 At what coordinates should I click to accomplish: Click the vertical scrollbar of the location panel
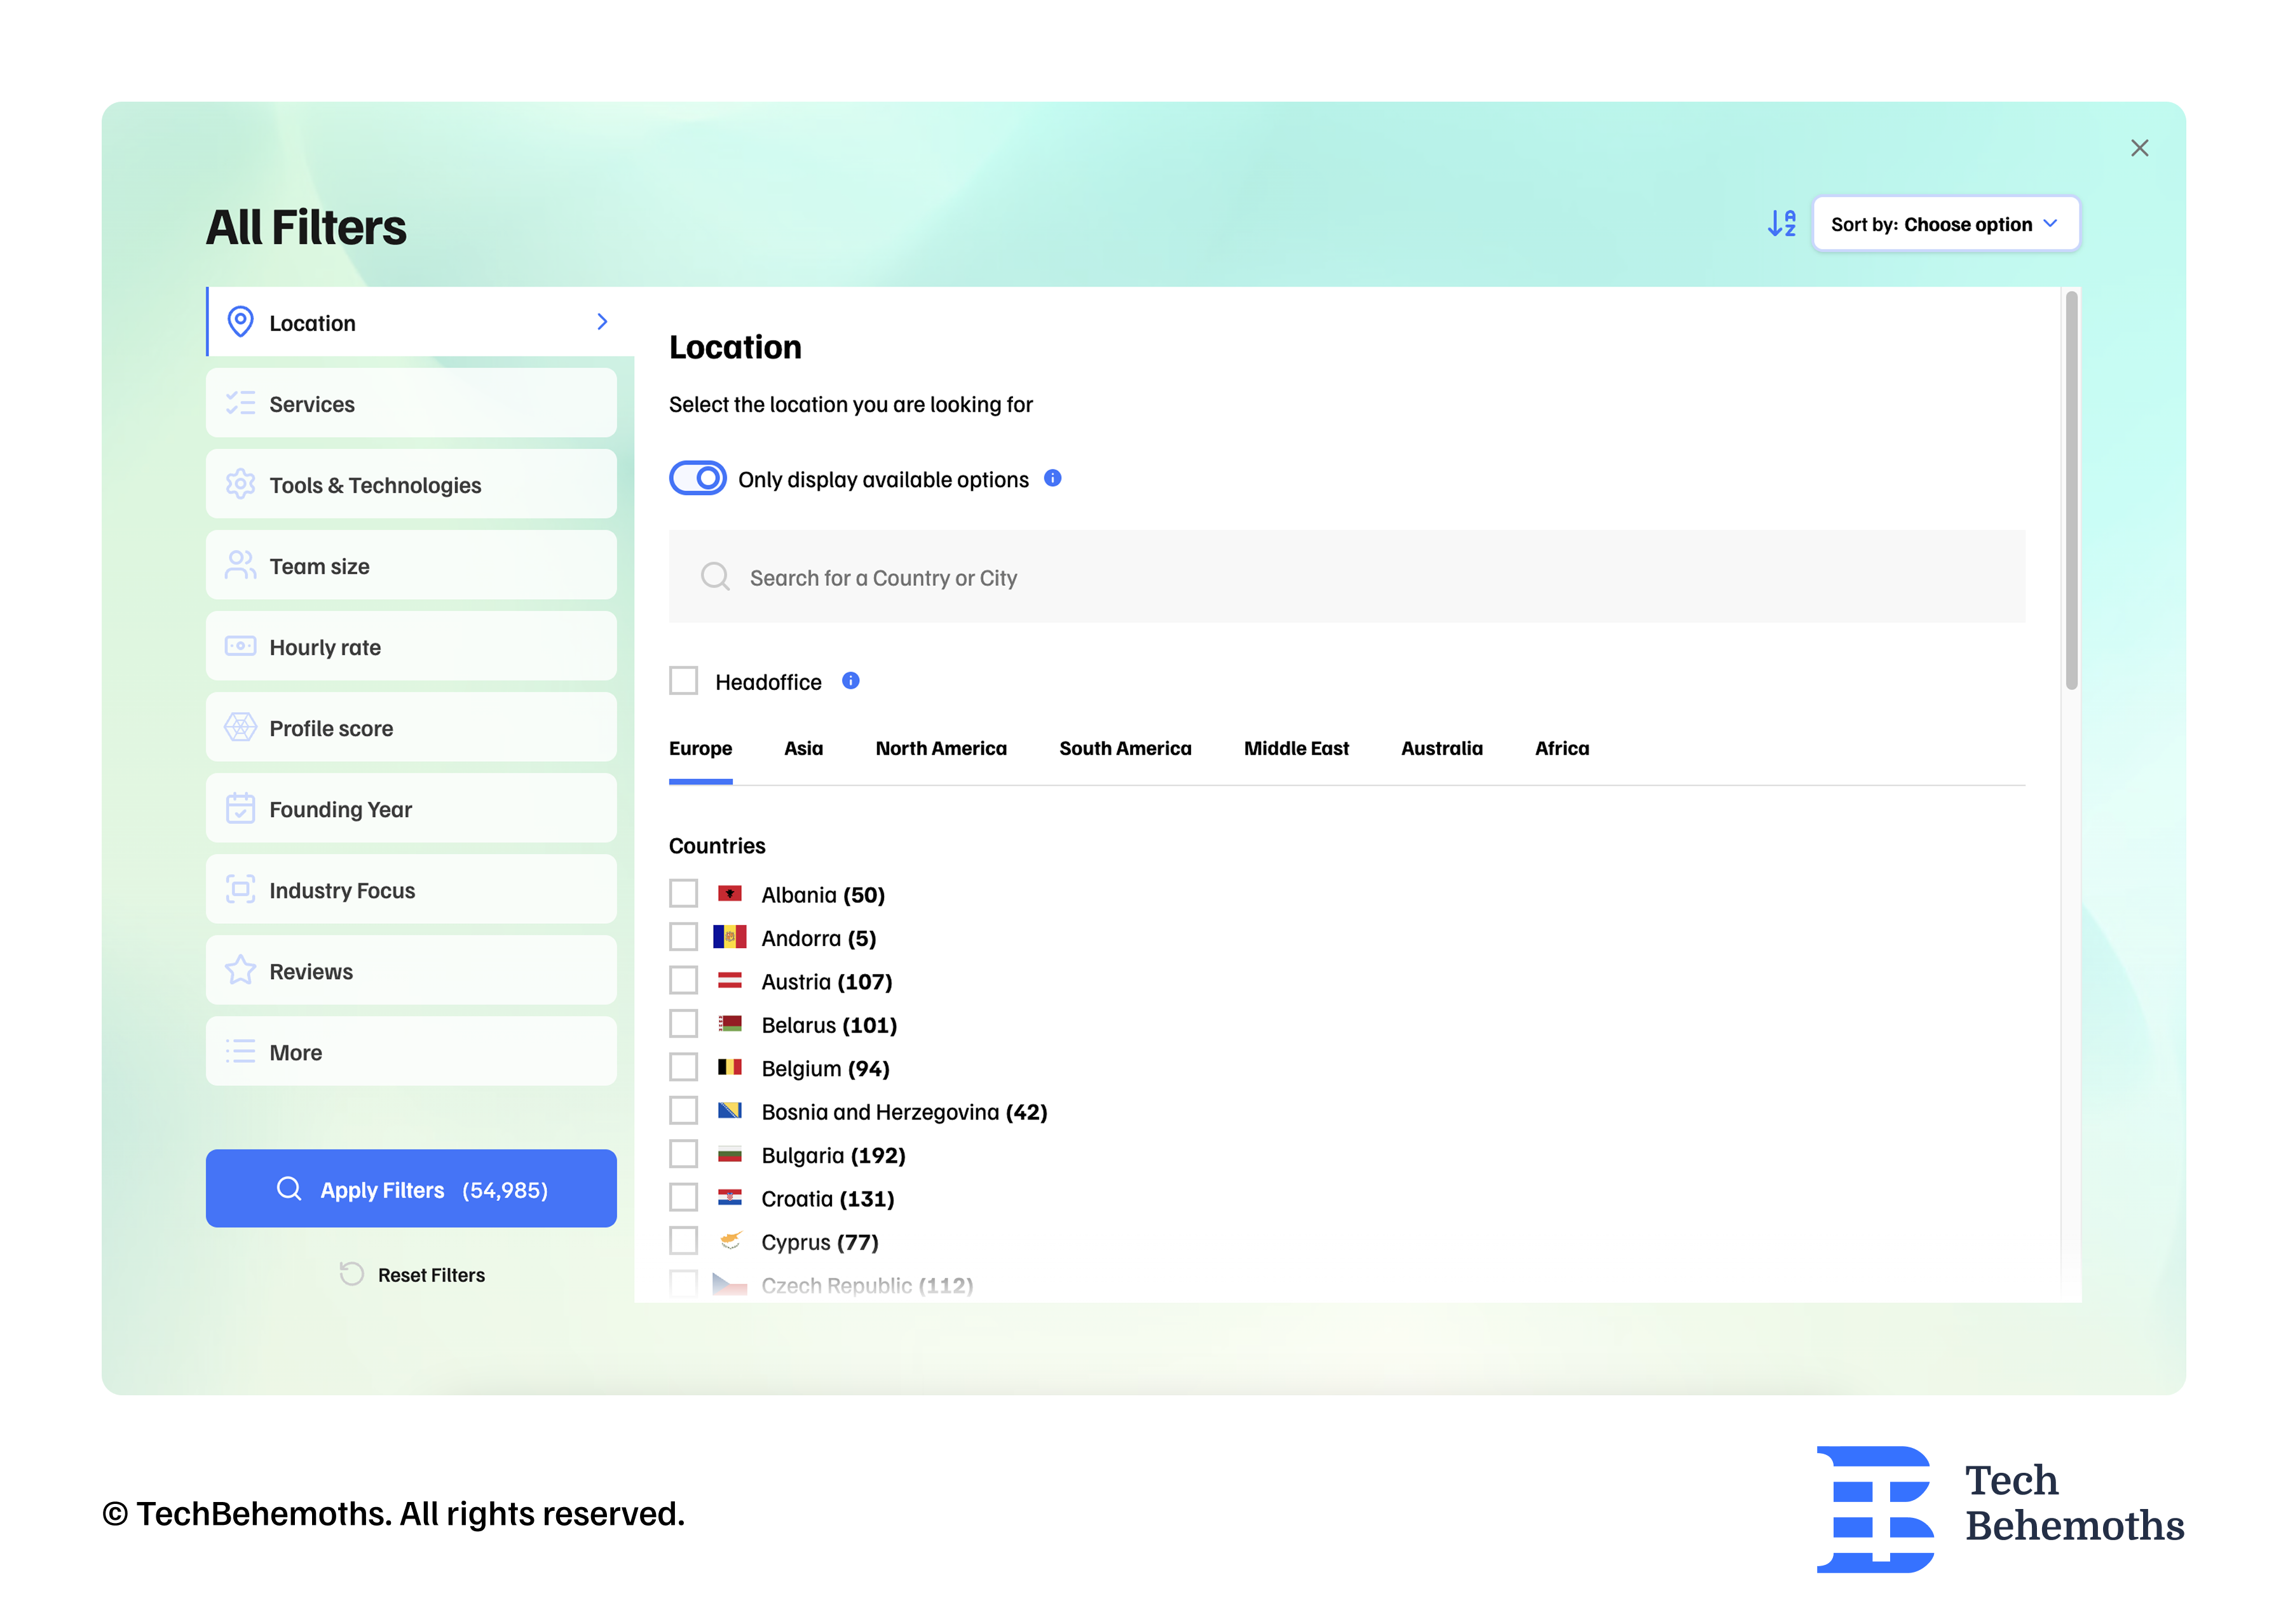click(x=2071, y=490)
